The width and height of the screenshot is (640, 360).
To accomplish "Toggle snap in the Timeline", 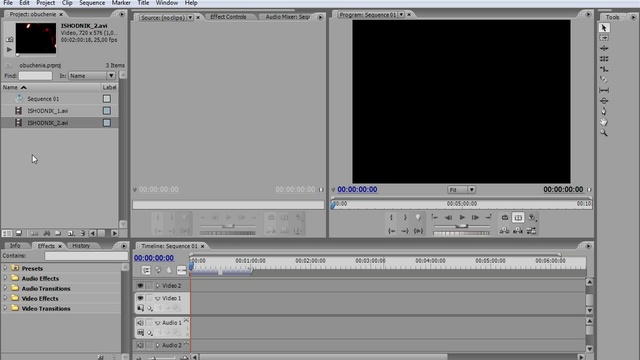I will (x=146, y=270).
